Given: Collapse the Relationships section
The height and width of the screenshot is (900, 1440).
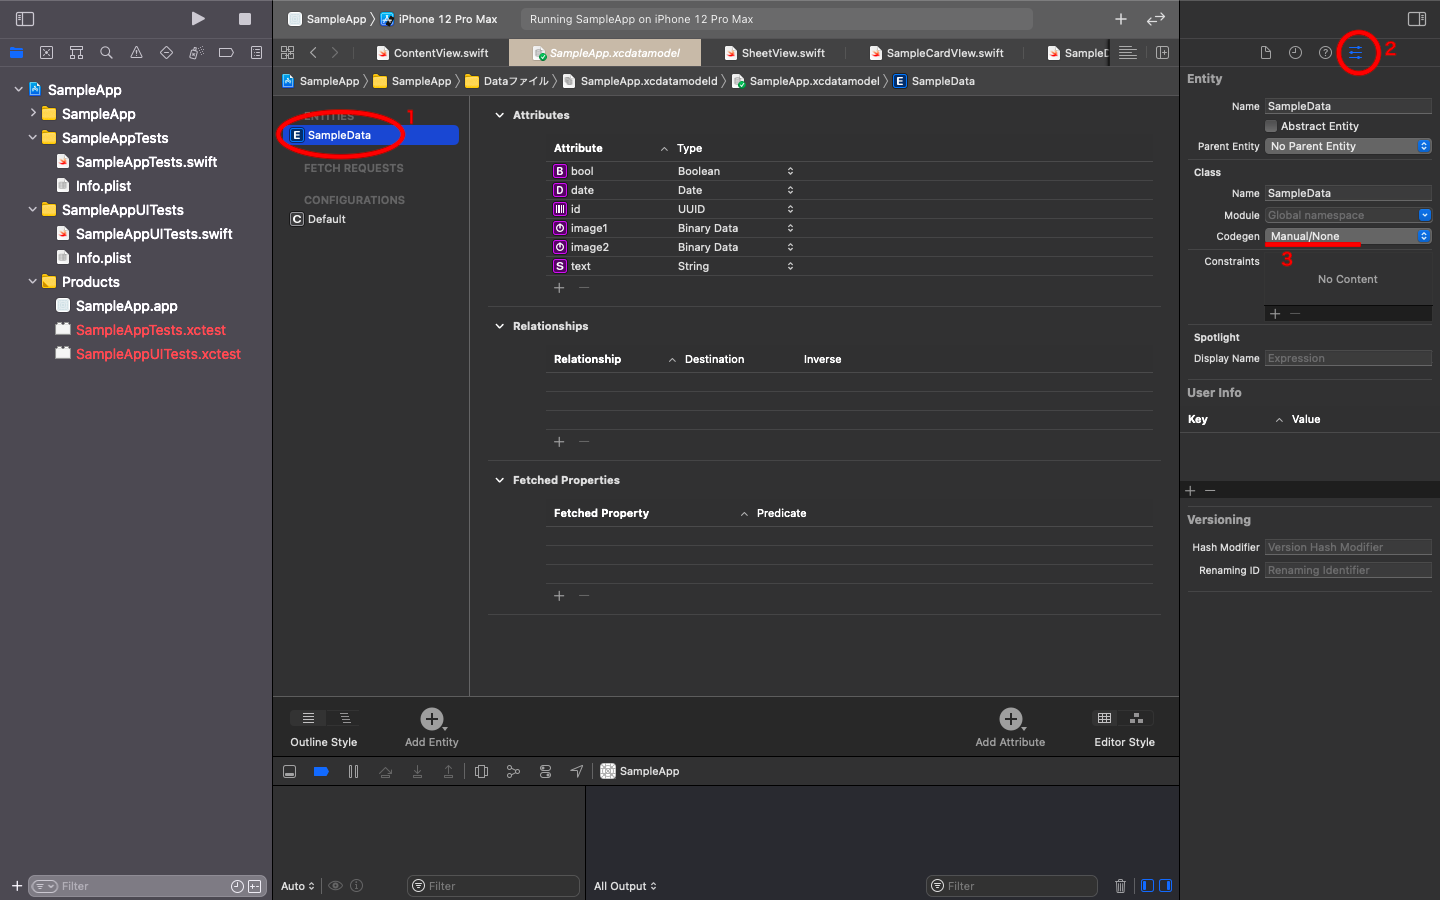Looking at the screenshot, I should pyautogui.click(x=499, y=325).
